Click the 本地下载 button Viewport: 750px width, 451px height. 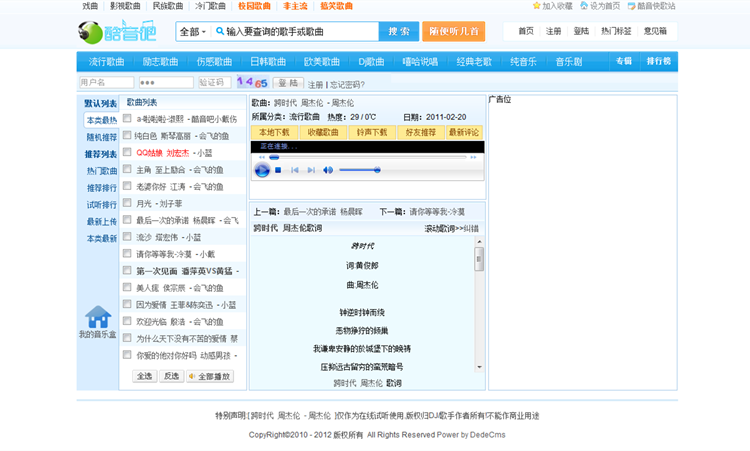(275, 132)
